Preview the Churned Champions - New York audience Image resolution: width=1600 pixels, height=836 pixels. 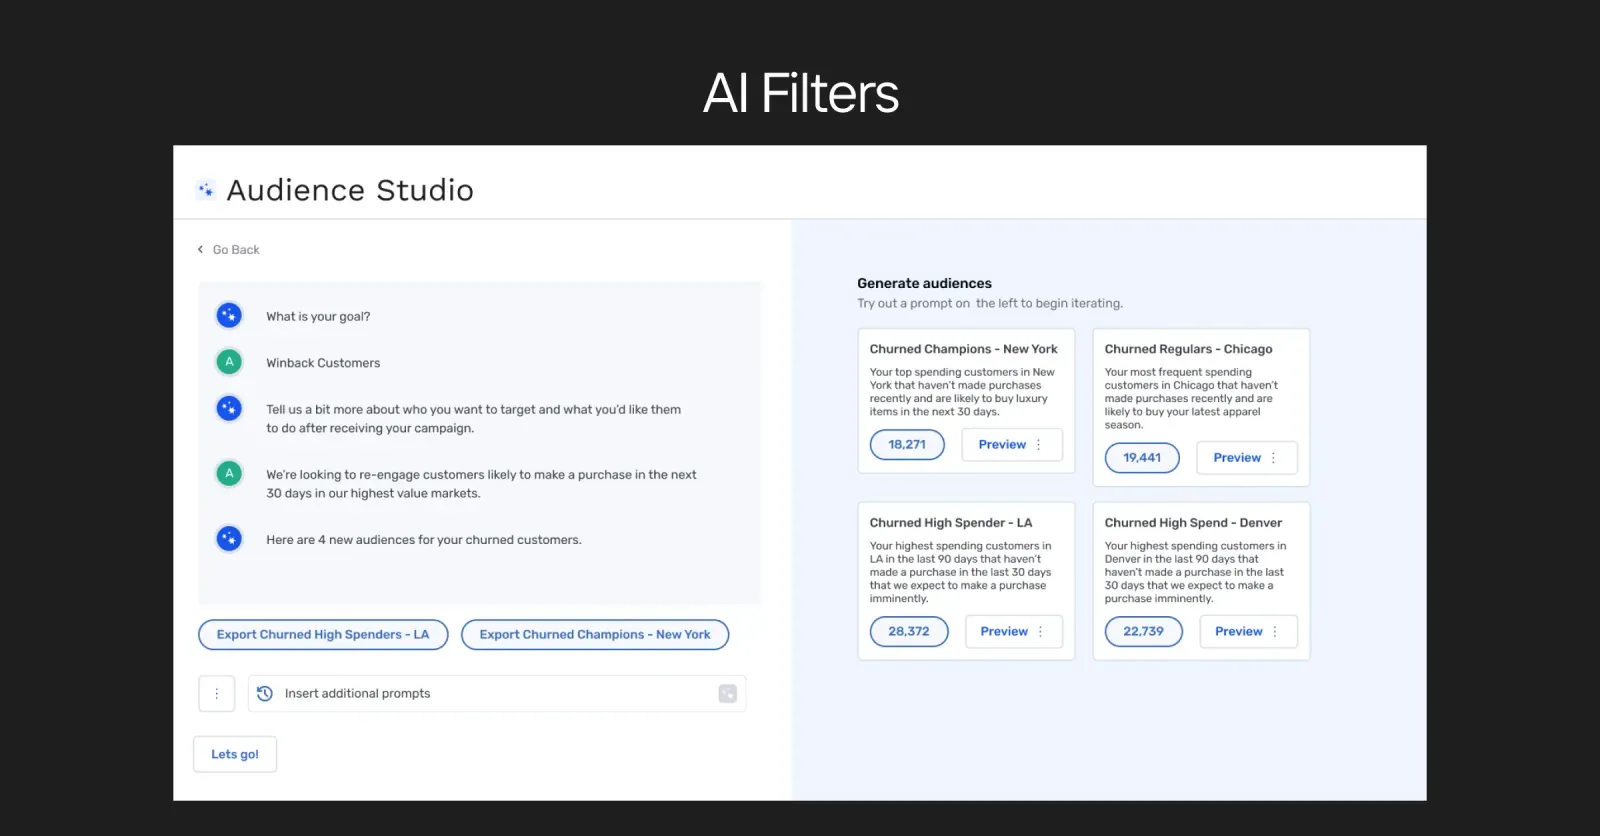coord(1012,444)
